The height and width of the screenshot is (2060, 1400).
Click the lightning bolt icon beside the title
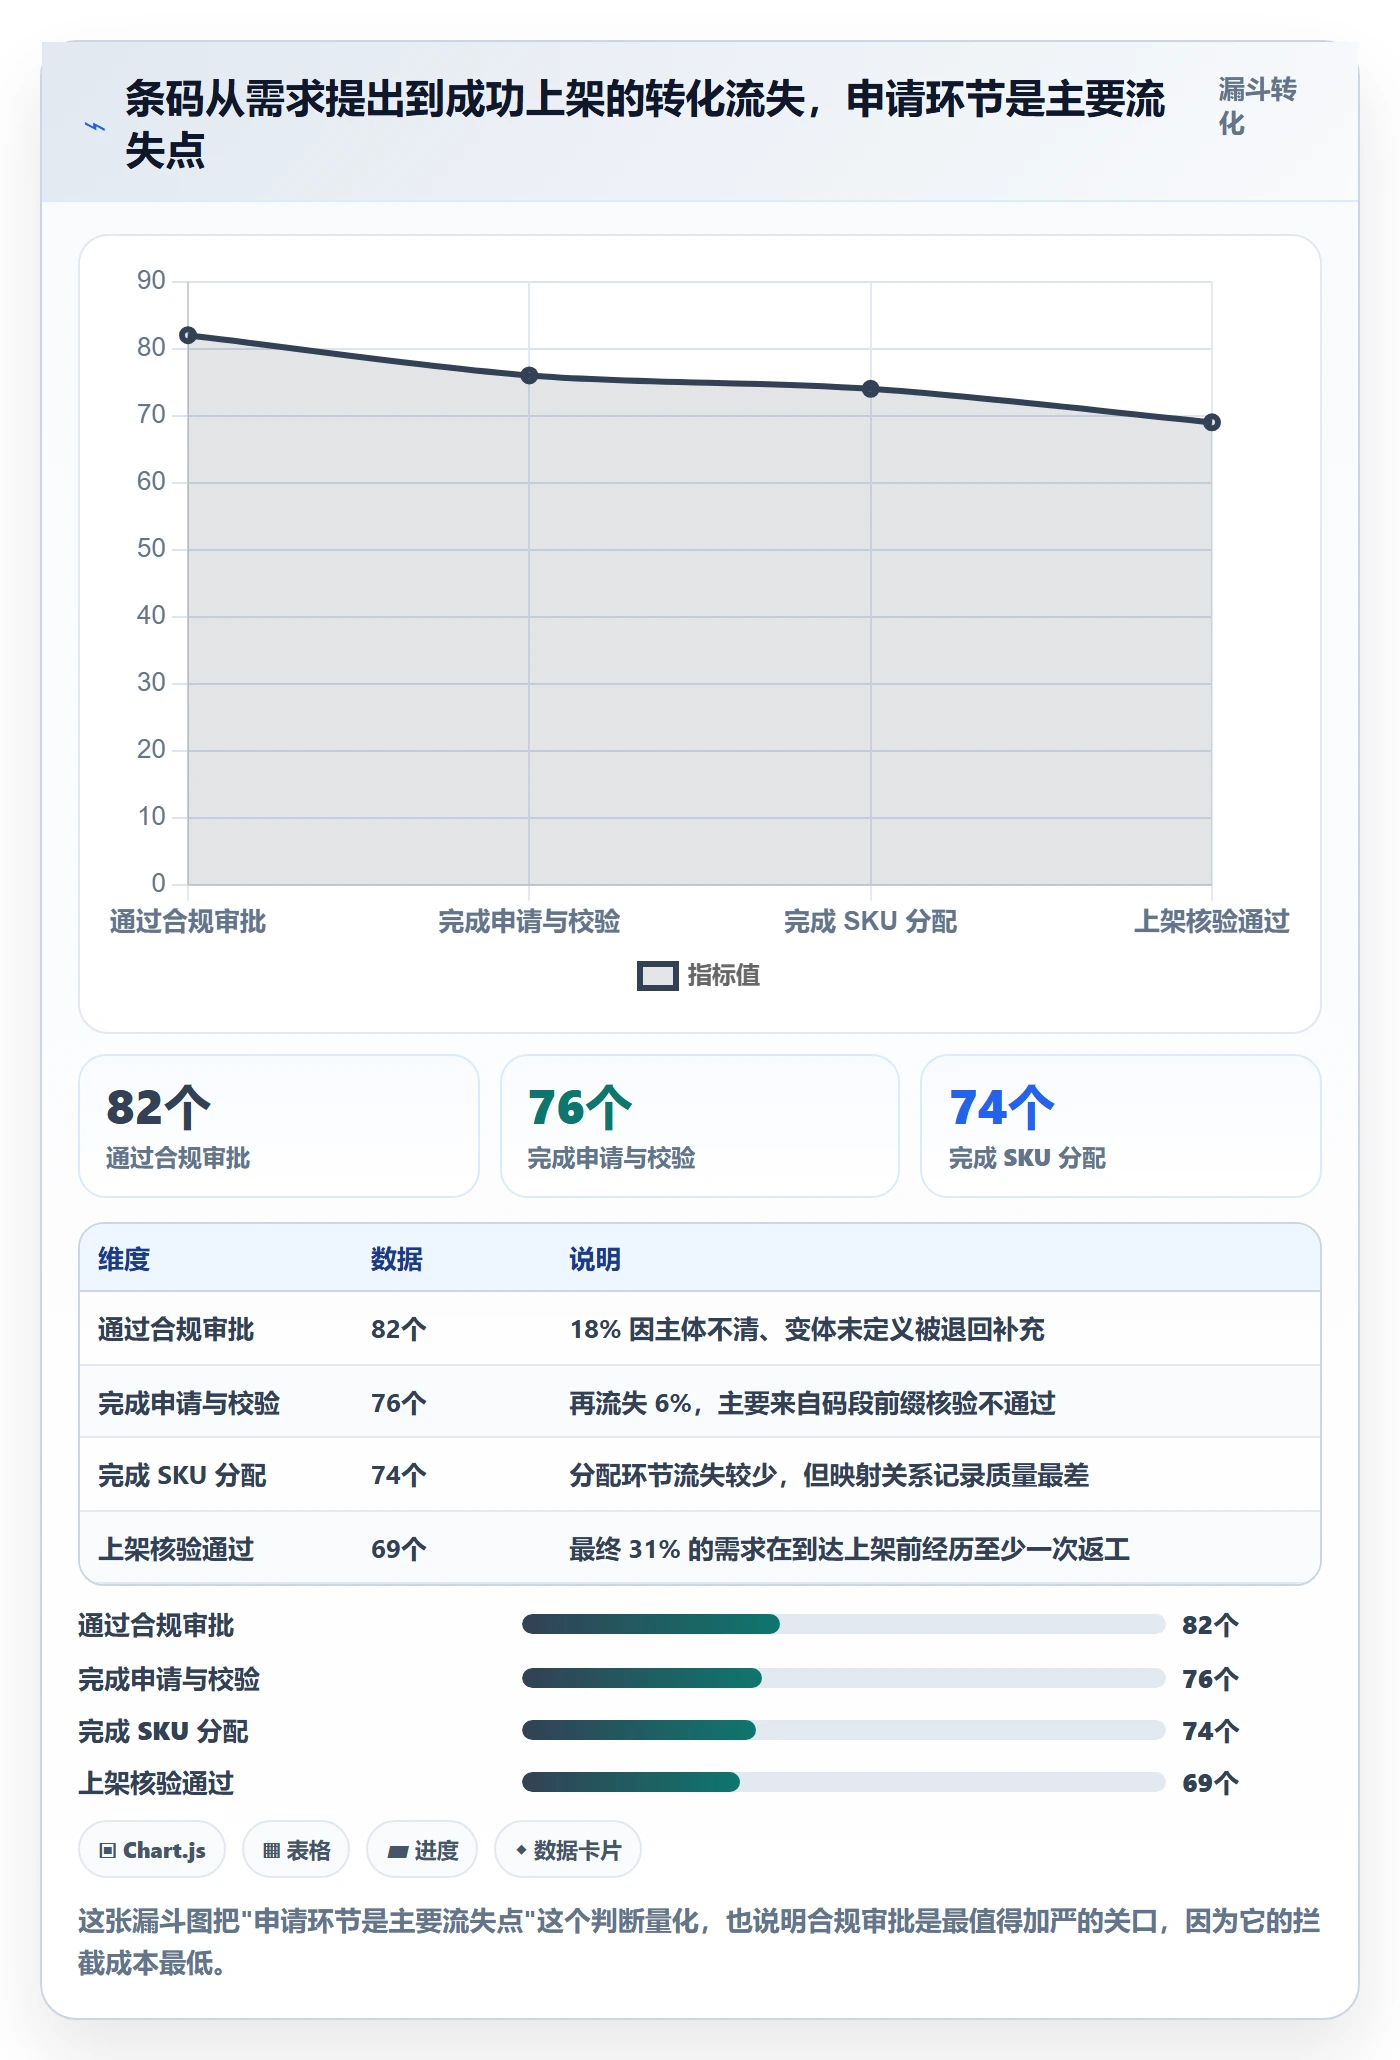pos(94,127)
